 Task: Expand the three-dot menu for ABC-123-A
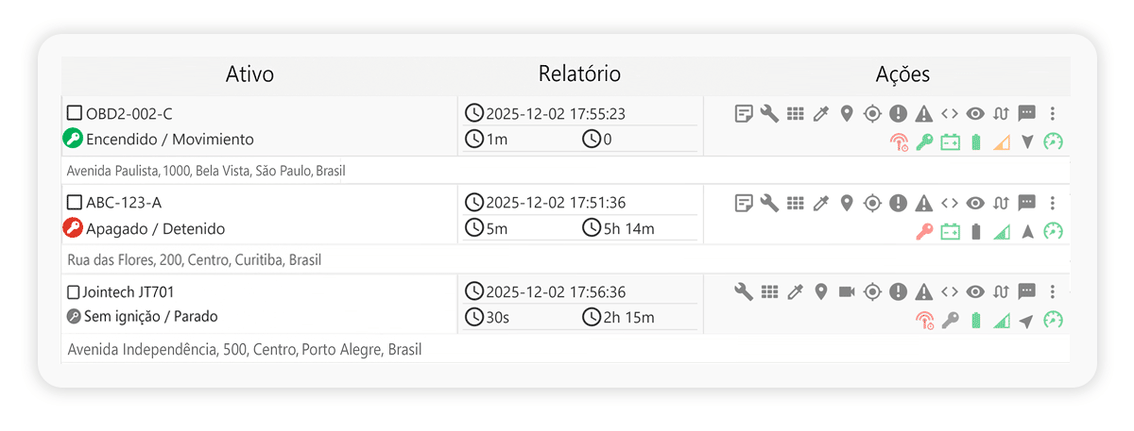(1053, 203)
